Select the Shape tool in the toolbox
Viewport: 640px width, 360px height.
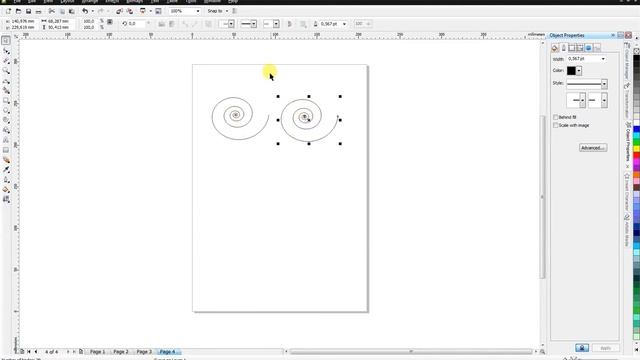point(6,51)
